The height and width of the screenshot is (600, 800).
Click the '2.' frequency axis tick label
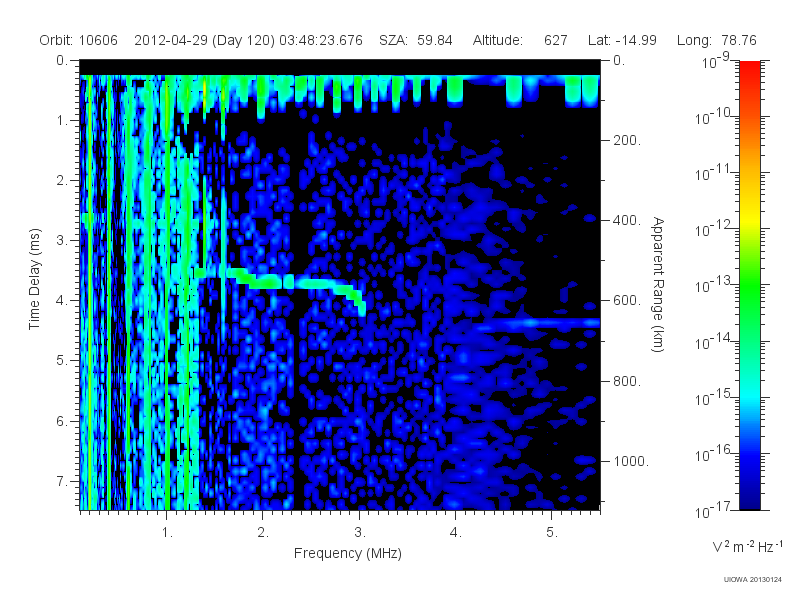click(x=263, y=533)
